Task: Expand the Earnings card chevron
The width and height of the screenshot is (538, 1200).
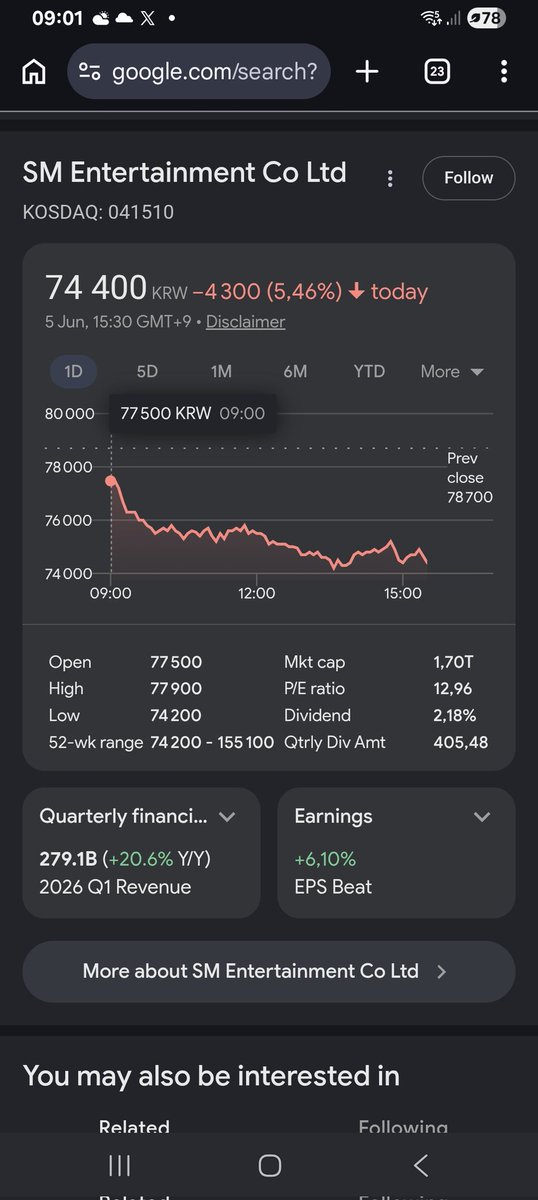Action: (x=482, y=816)
